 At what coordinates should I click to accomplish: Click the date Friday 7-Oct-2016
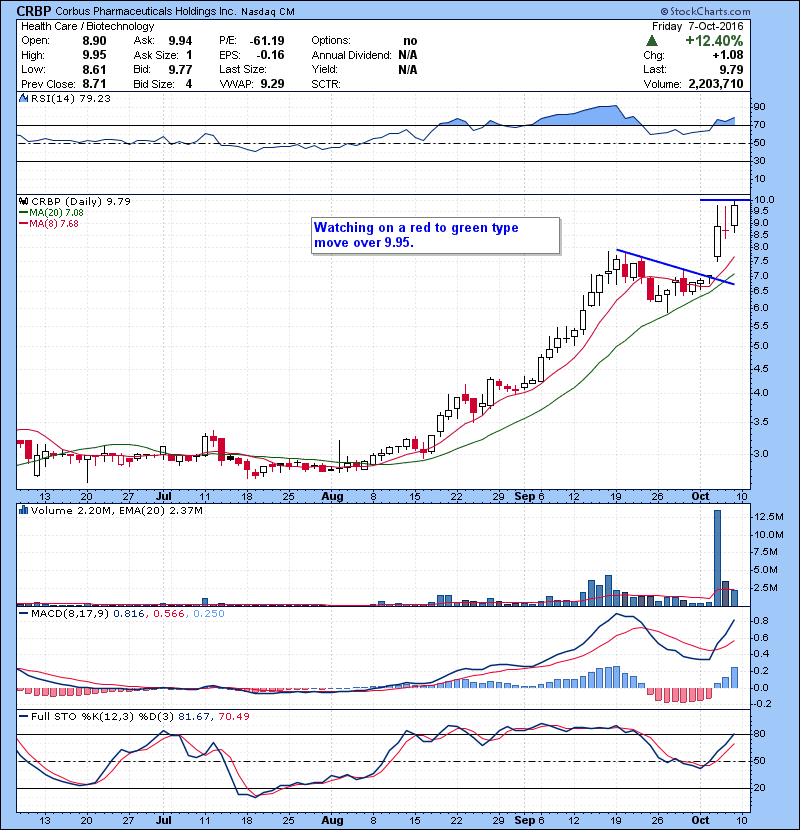tap(697, 26)
